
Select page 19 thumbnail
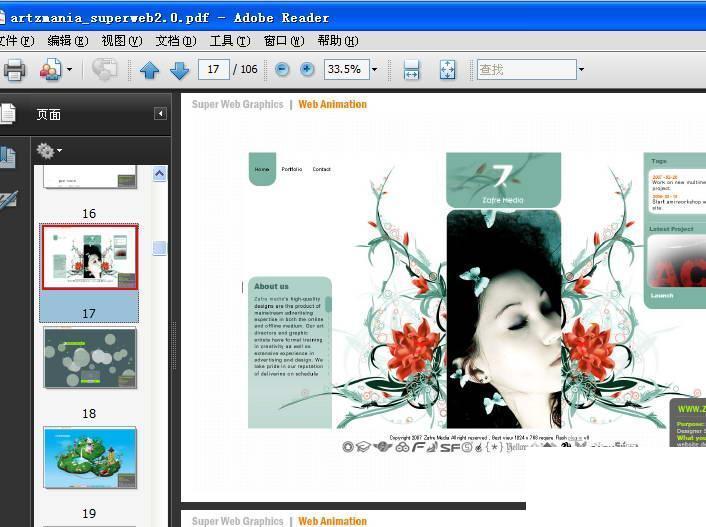tap(90, 458)
